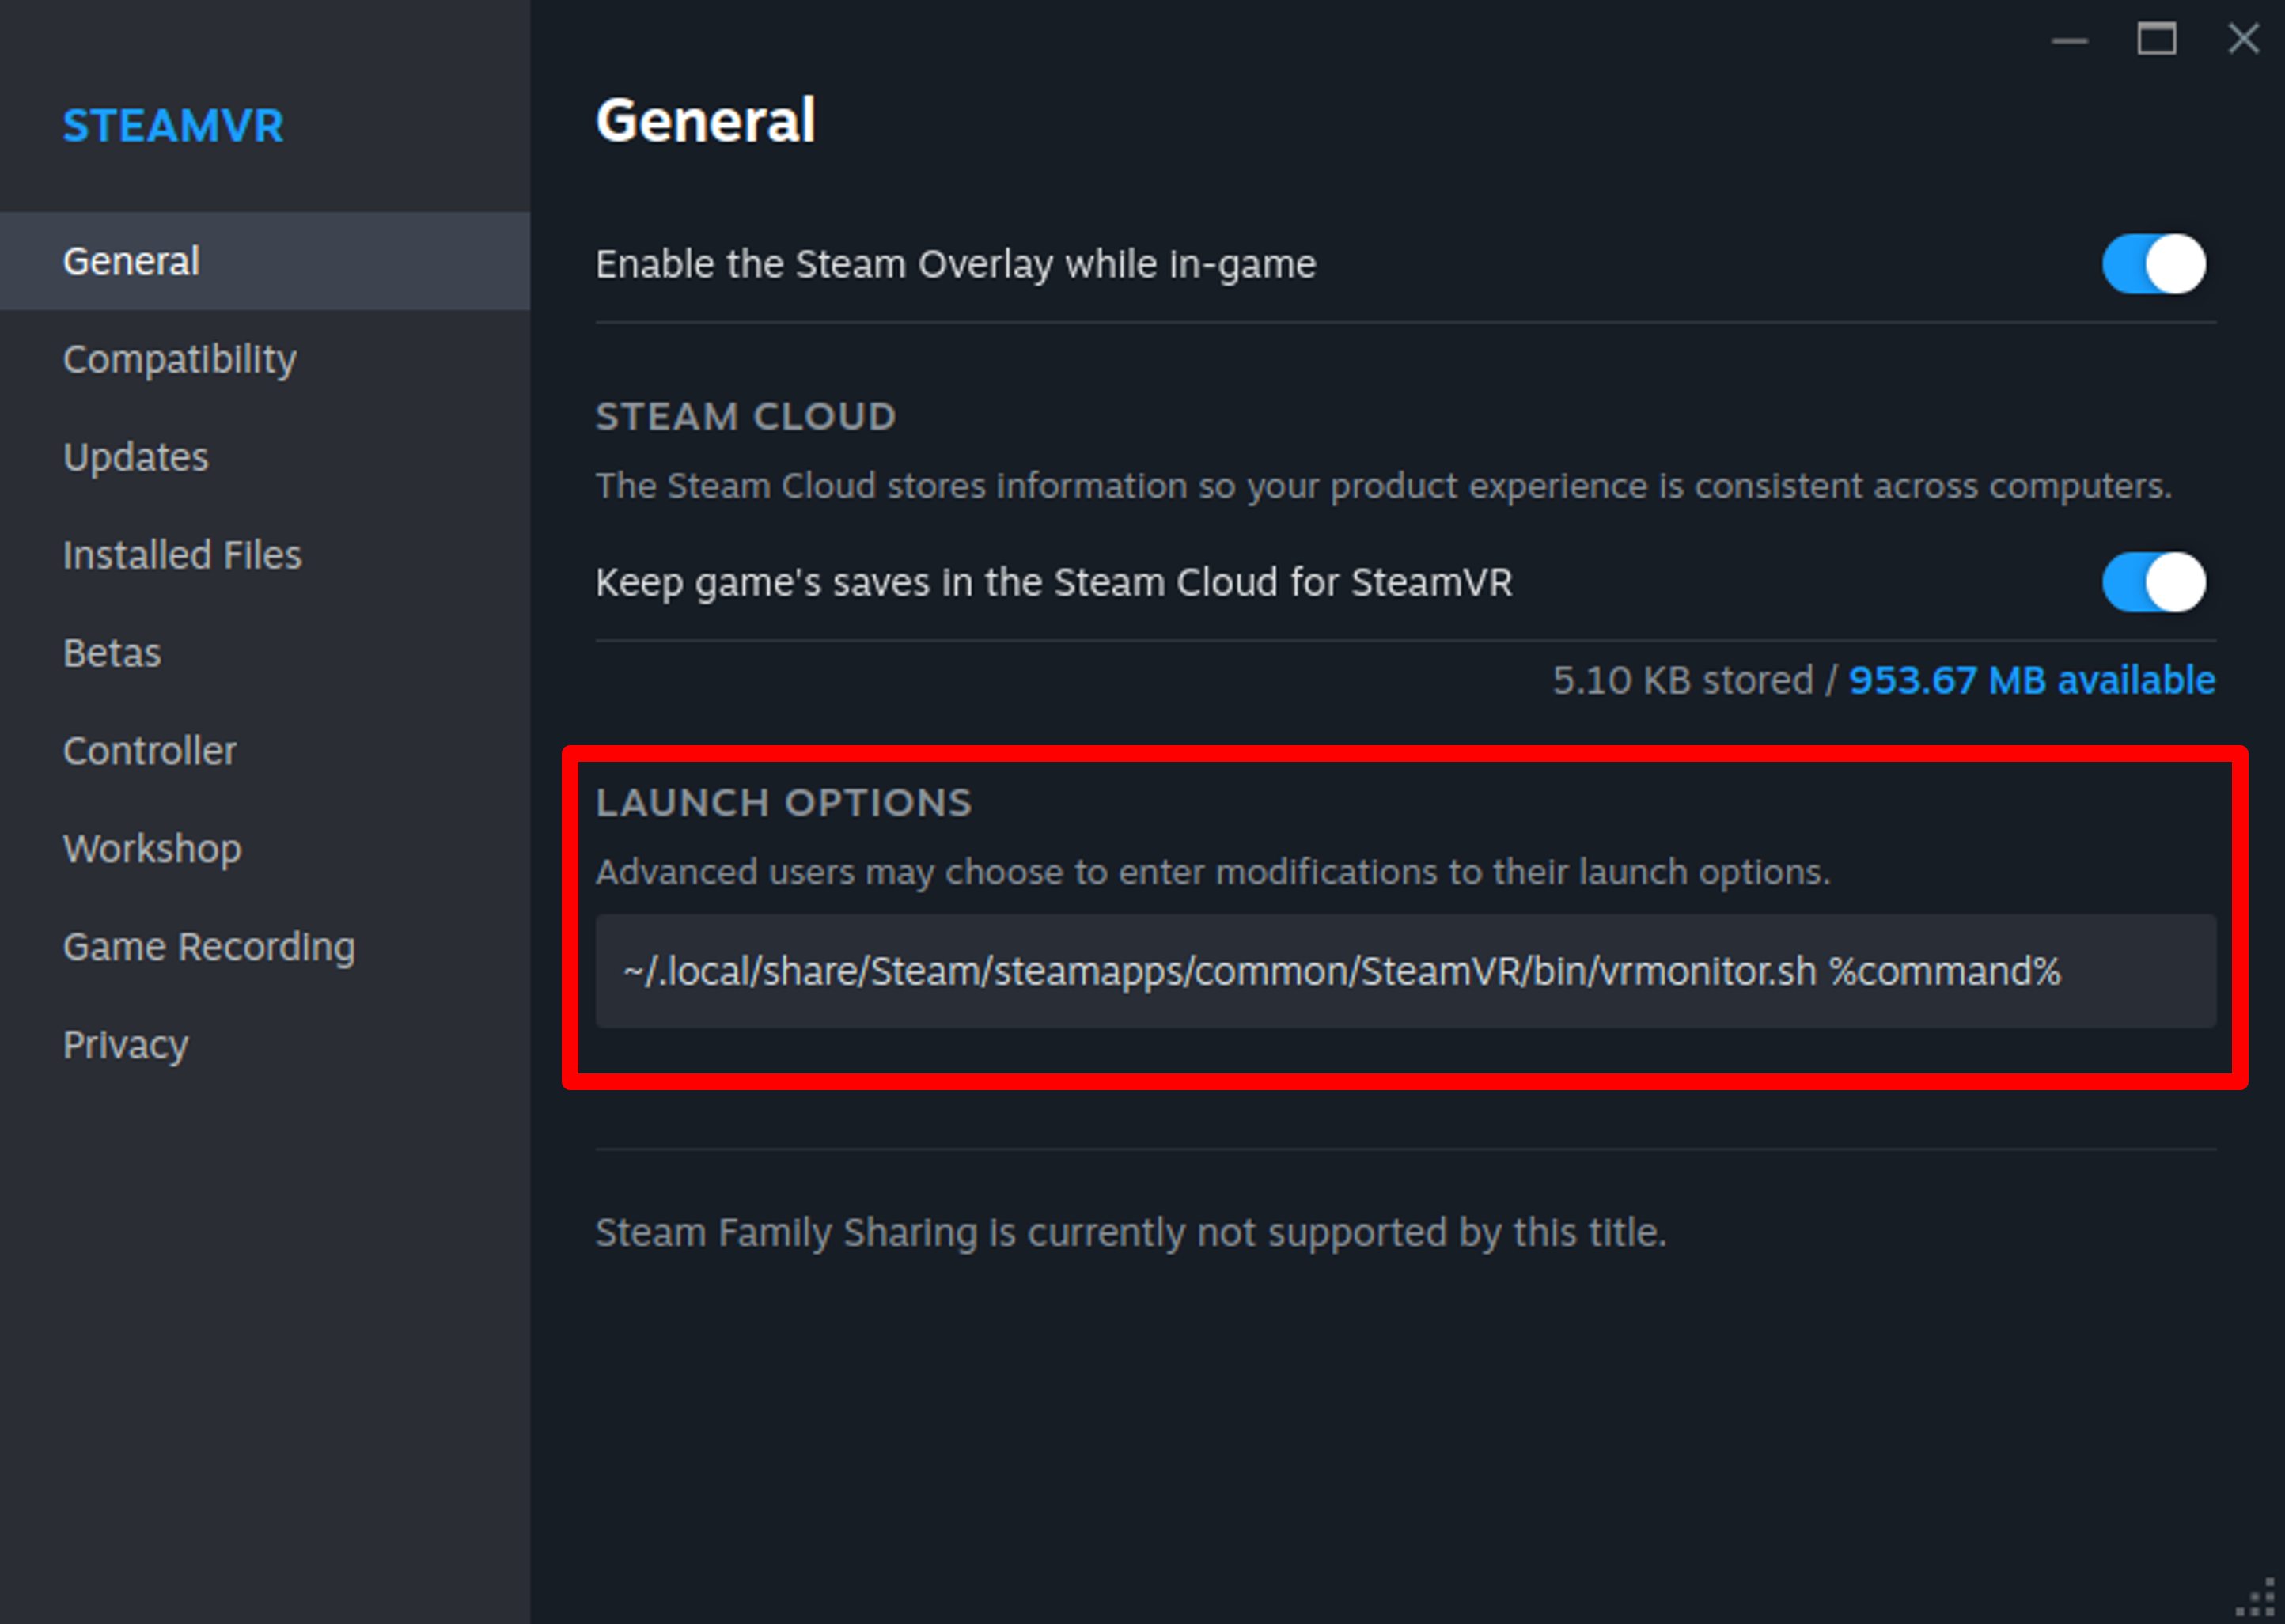Click the STEAM CLOUD section header
Screen dimensions: 2285x1624
pos(745,417)
